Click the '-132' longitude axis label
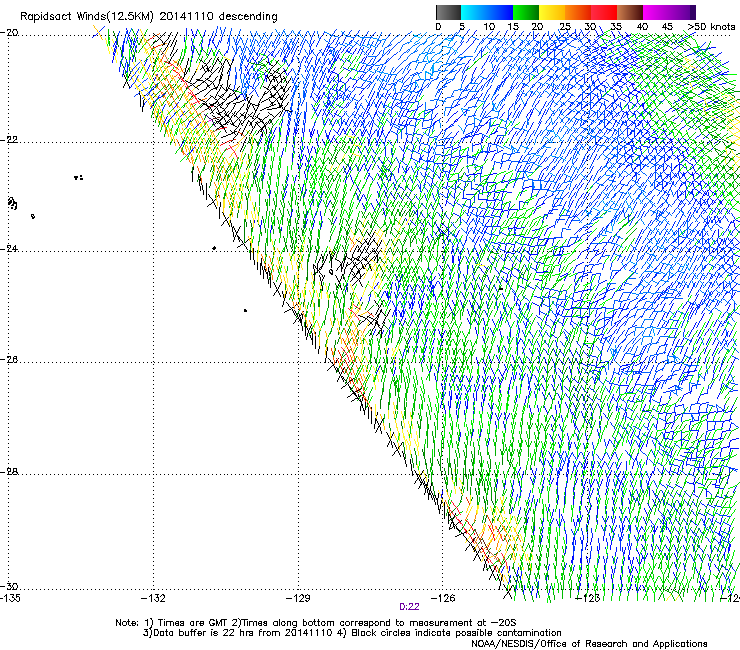The height and width of the screenshot is (650, 740). pyautogui.click(x=153, y=598)
